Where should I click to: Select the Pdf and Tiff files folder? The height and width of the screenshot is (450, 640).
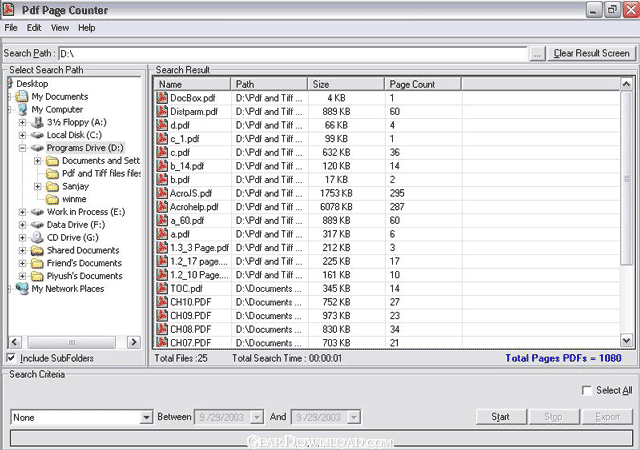(101, 174)
